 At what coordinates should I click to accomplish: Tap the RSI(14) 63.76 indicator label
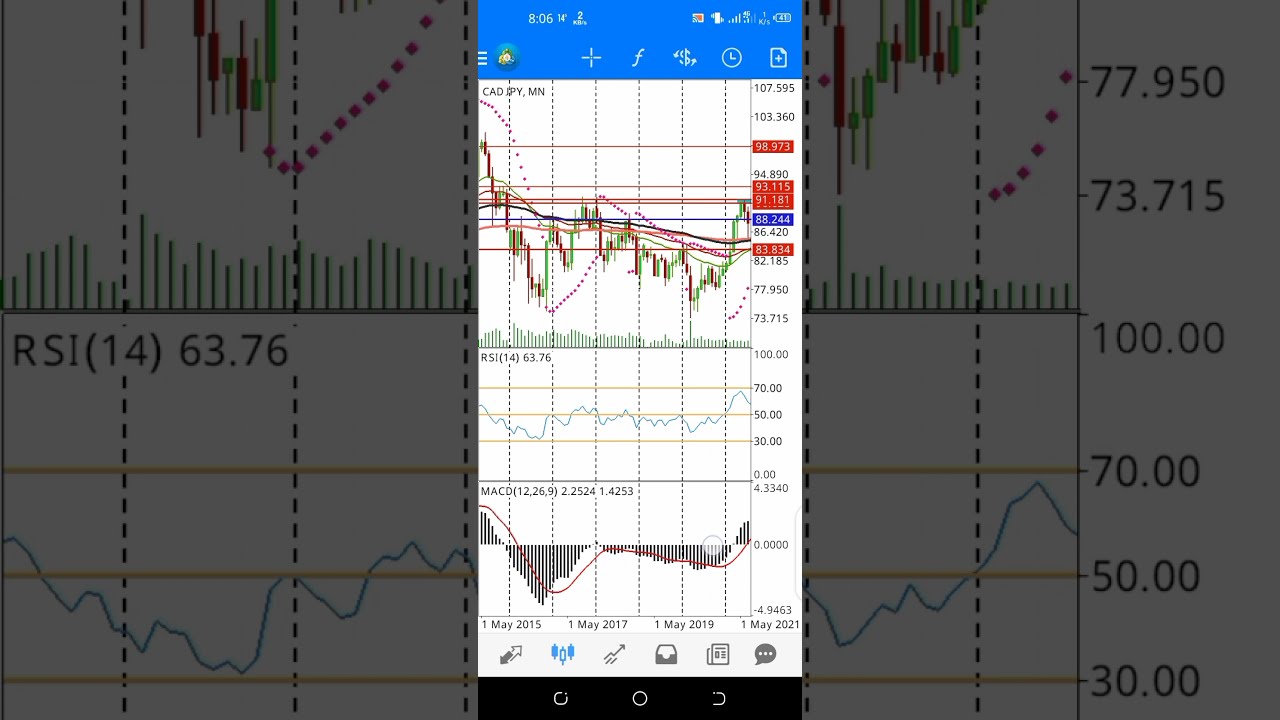516,358
